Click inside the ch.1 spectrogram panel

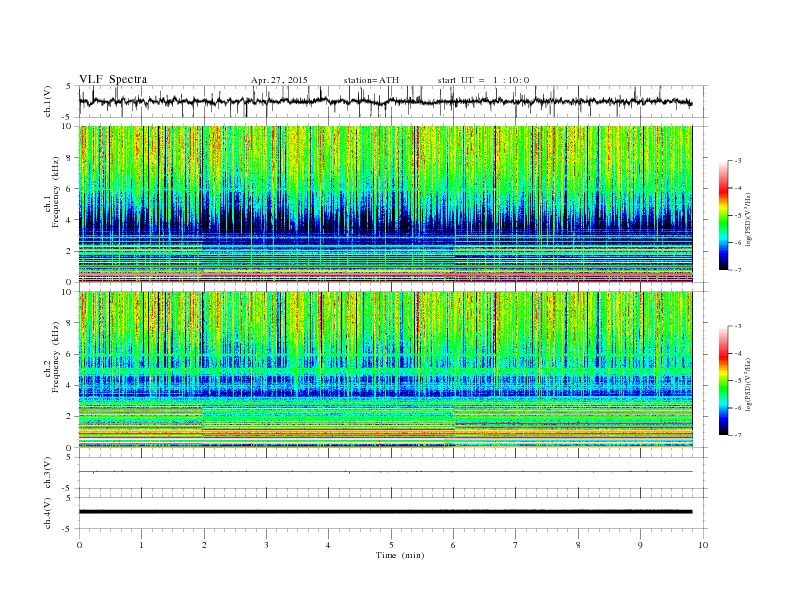[x=385, y=204]
